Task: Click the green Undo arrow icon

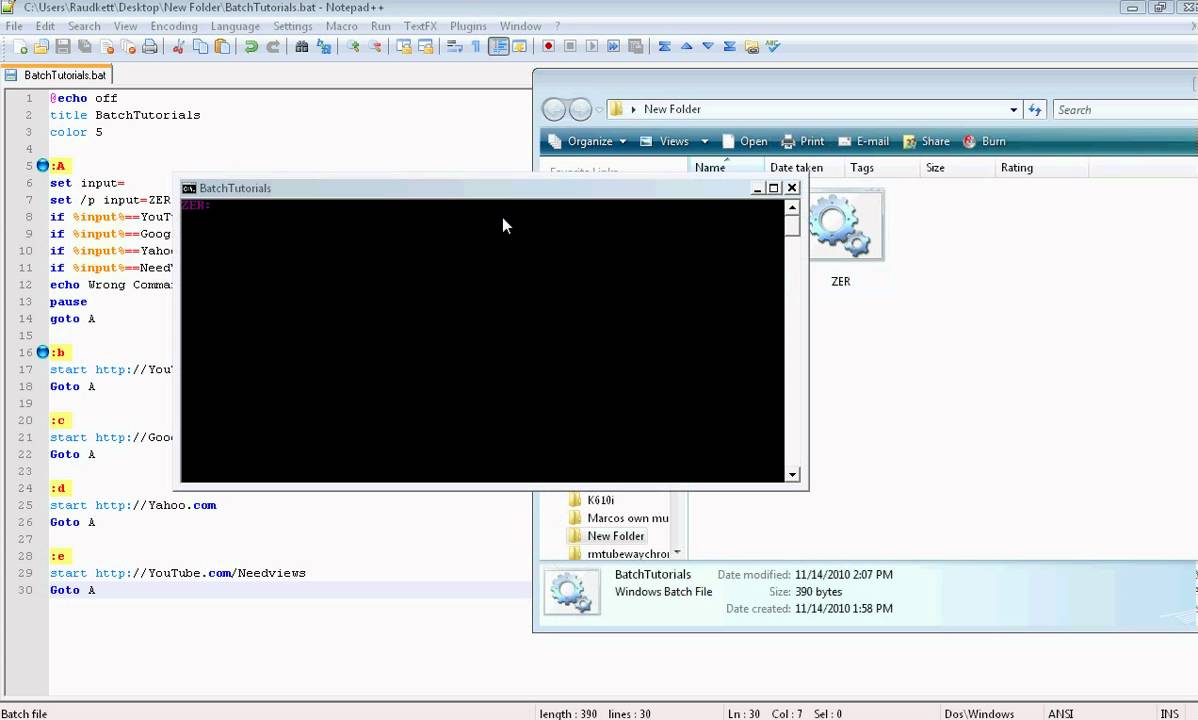Action: click(251, 47)
